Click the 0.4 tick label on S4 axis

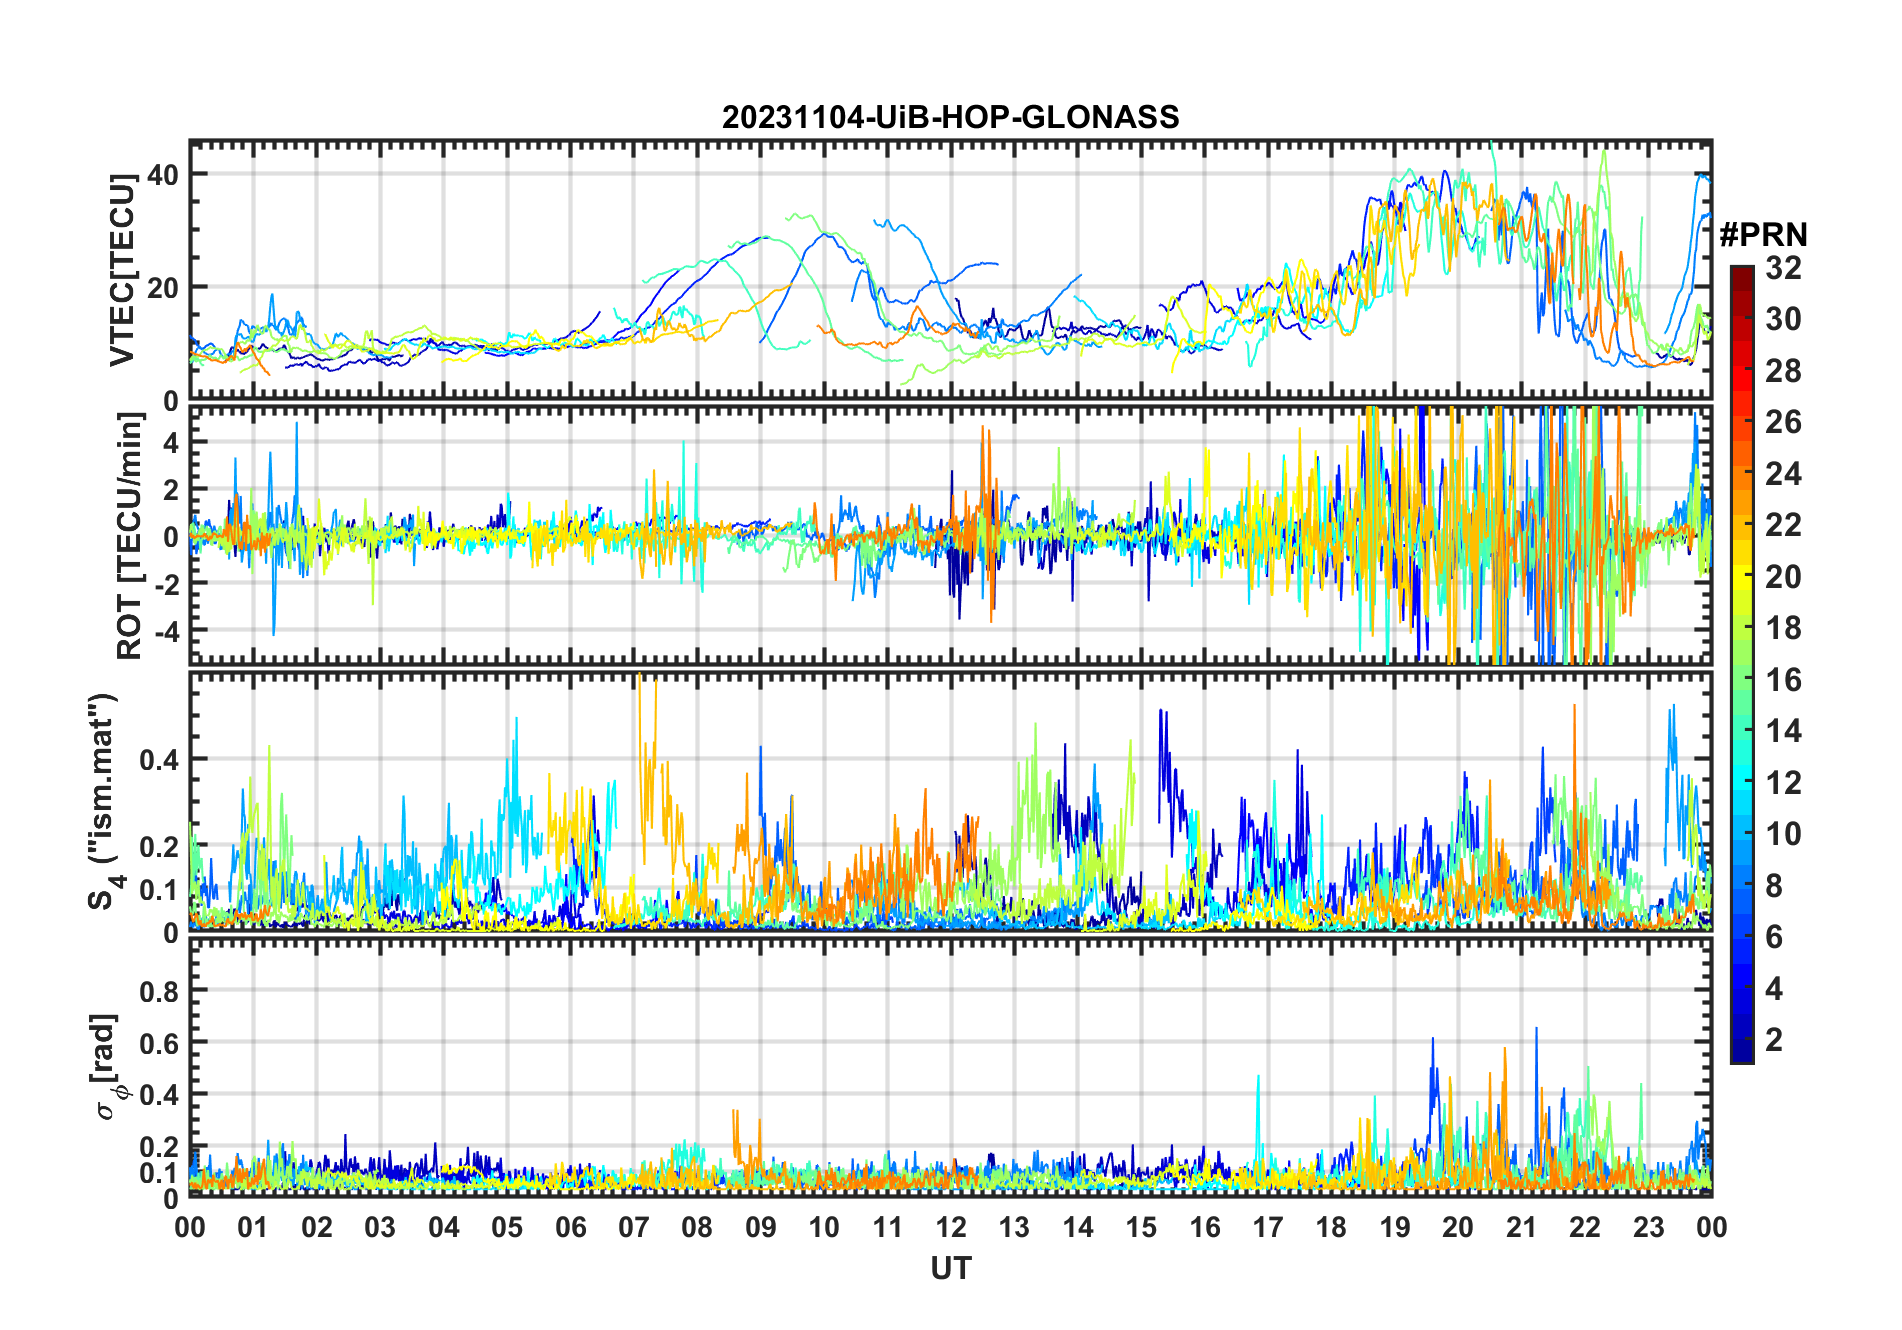tap(158, 760)
